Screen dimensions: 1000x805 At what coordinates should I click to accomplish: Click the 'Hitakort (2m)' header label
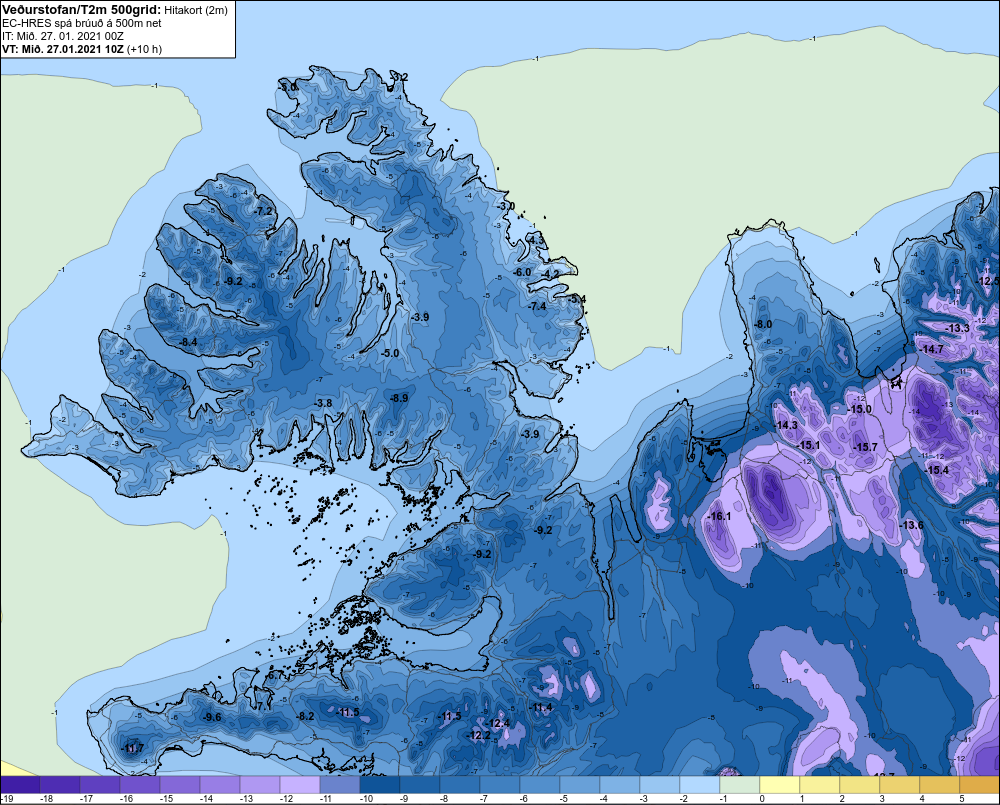(x=196, y=10)
